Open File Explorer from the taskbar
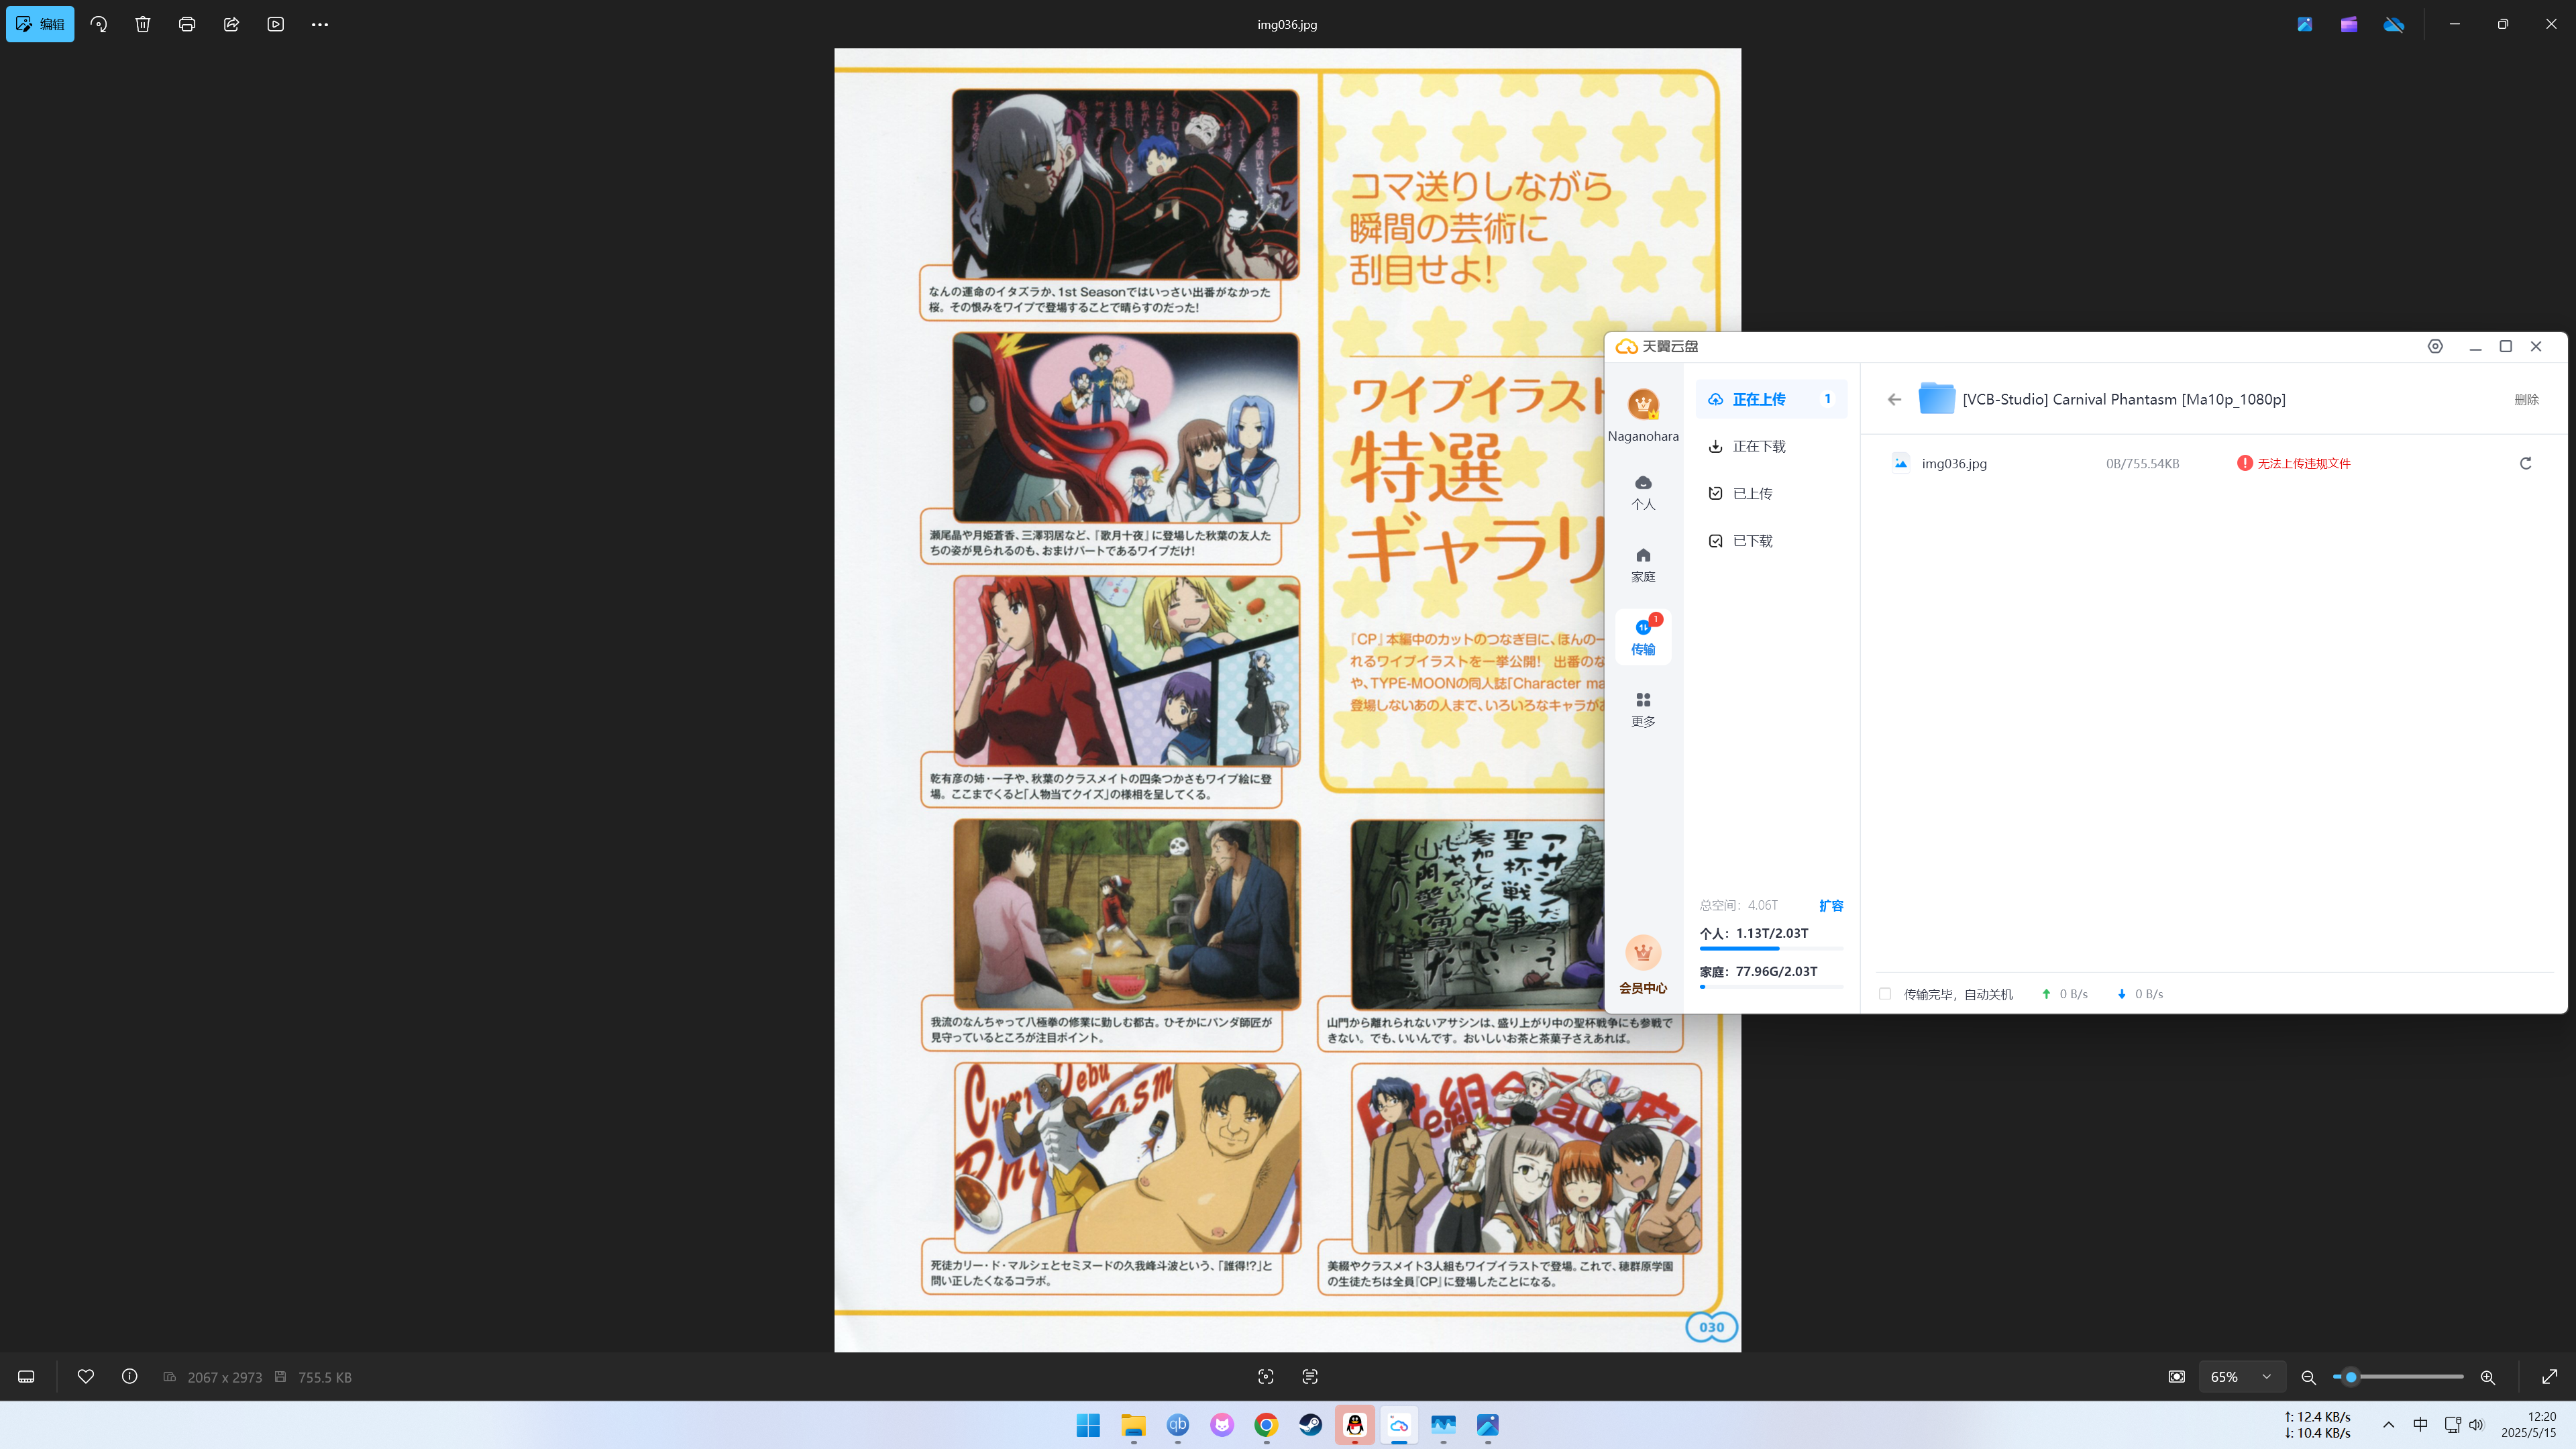 [1133, 1425]
